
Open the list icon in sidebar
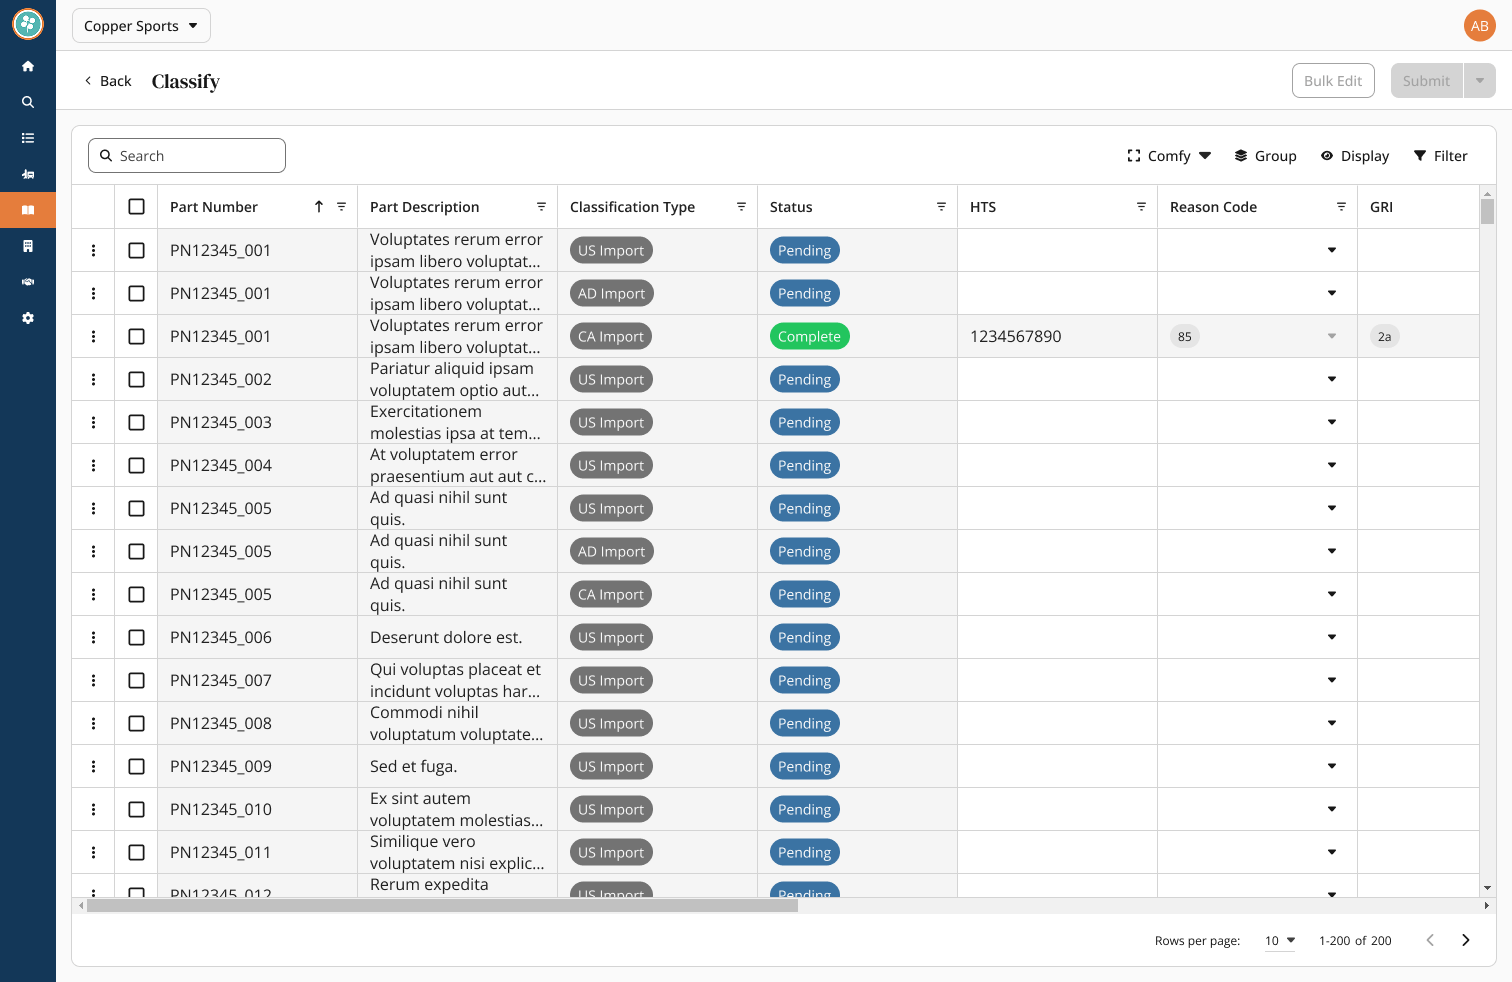tap(28, 138)
